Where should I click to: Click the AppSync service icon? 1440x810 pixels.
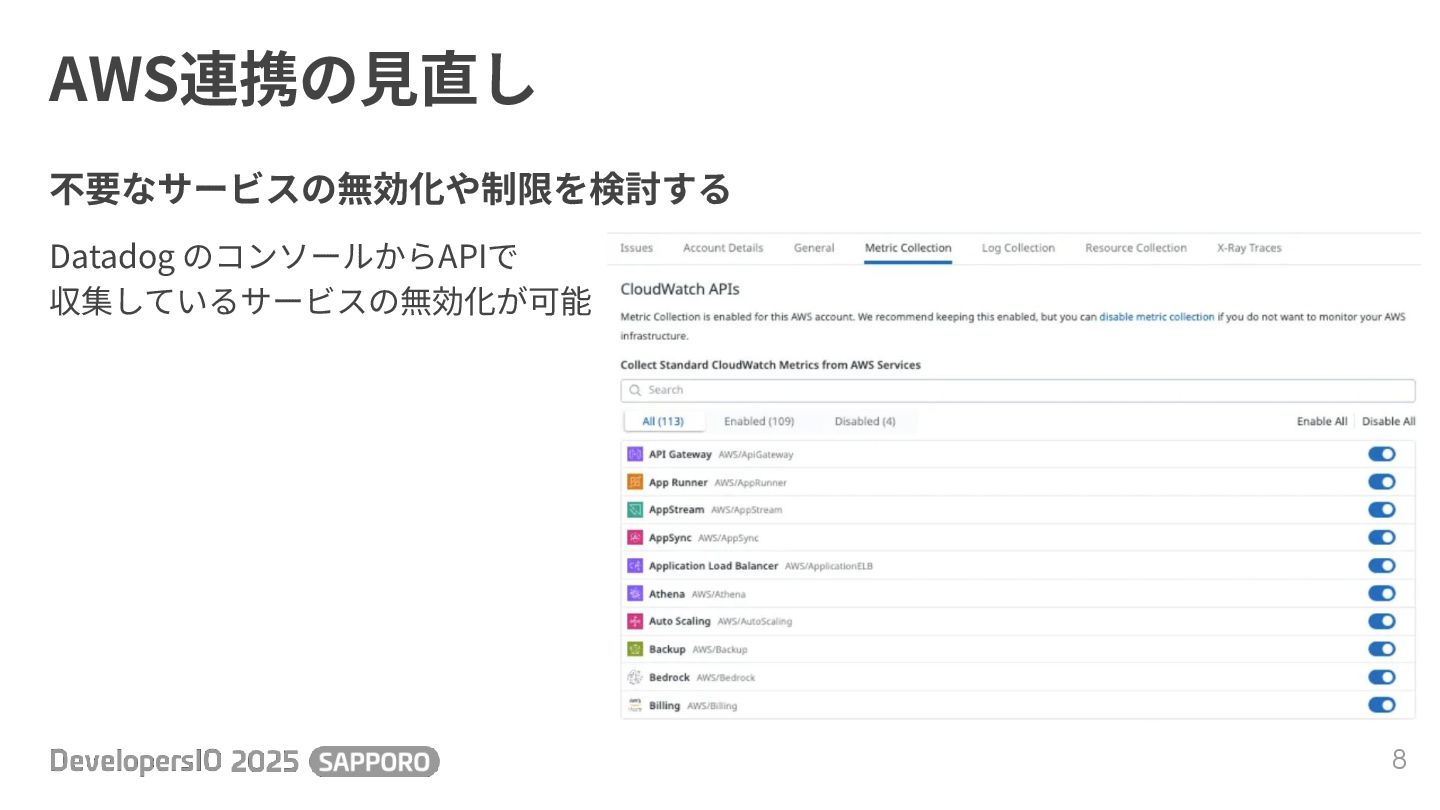[634, 538]
